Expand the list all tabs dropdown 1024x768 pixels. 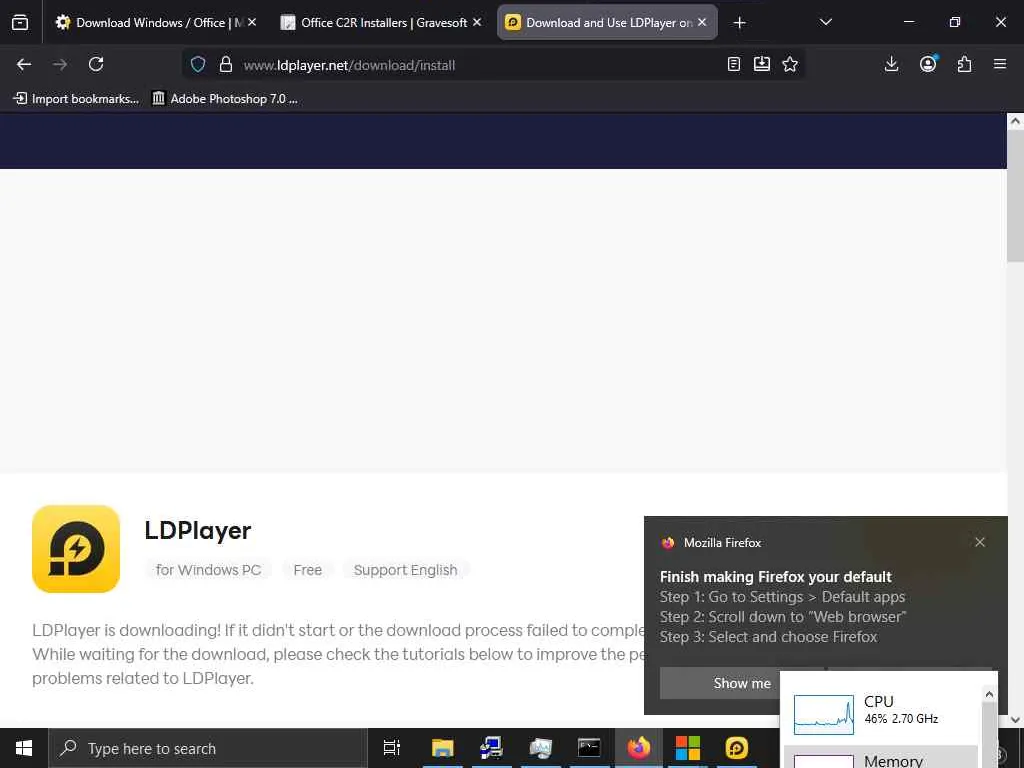click(x=825, y=22)
